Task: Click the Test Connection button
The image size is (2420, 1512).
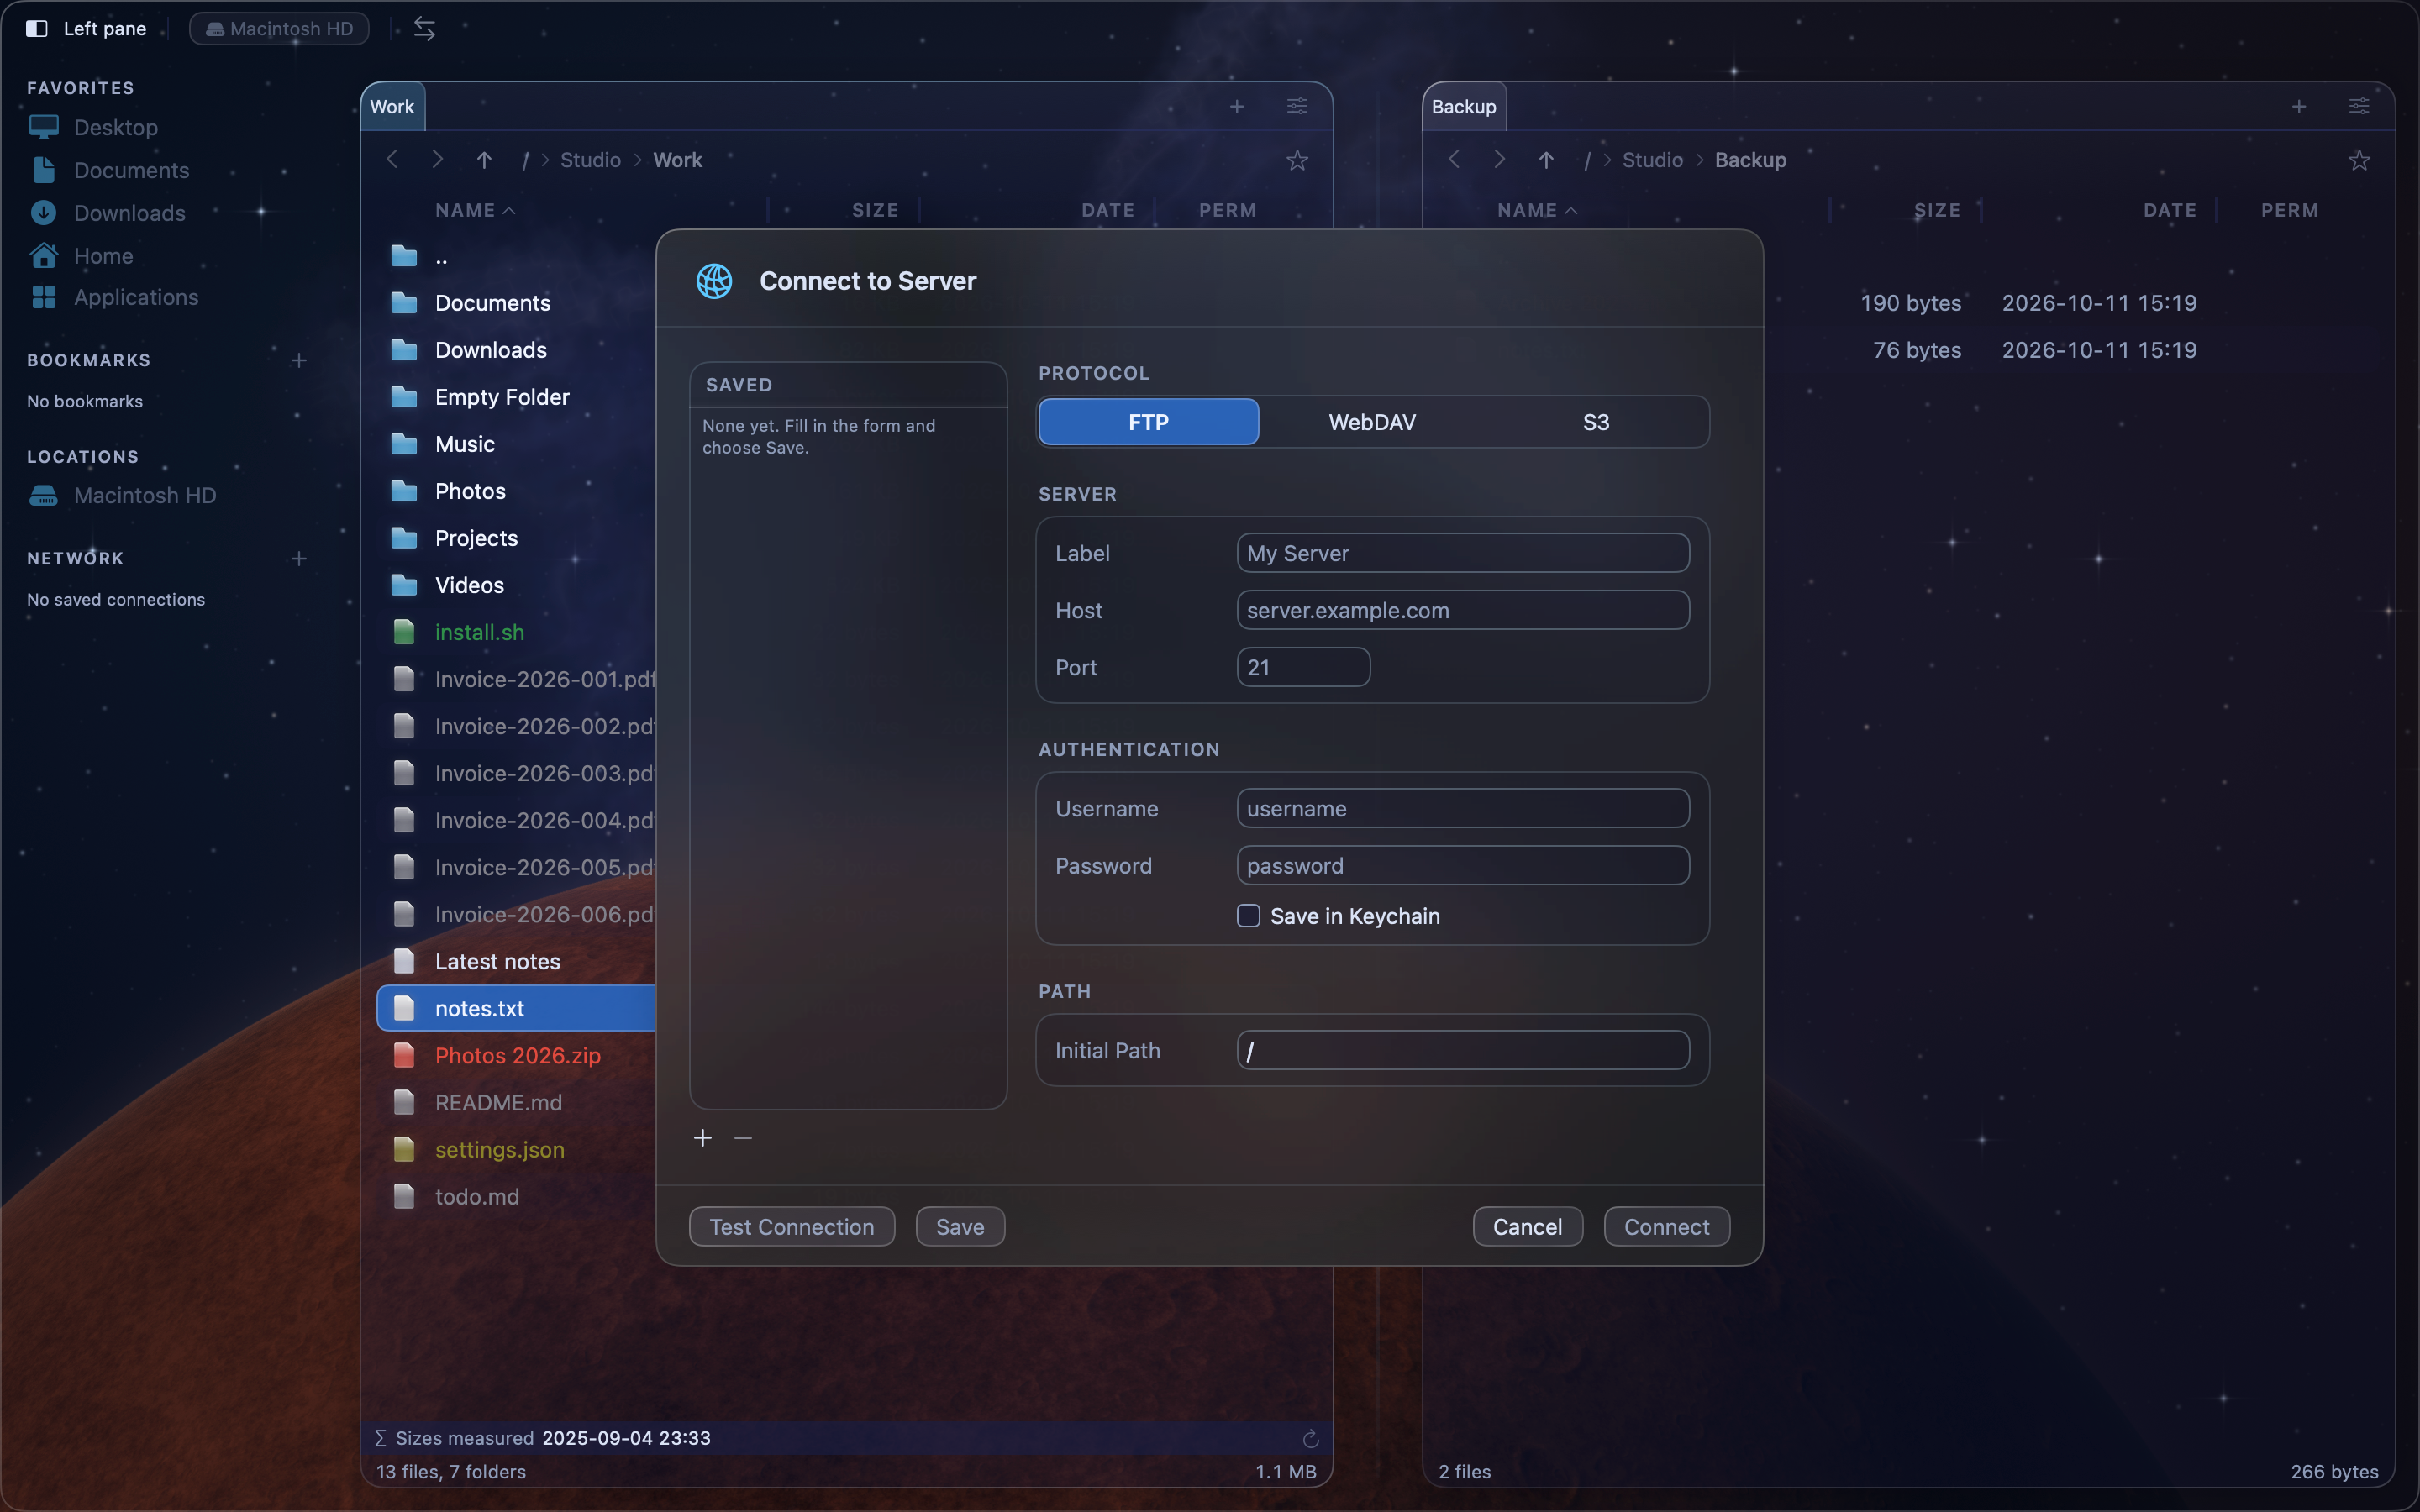Action: pos(791,1227)
